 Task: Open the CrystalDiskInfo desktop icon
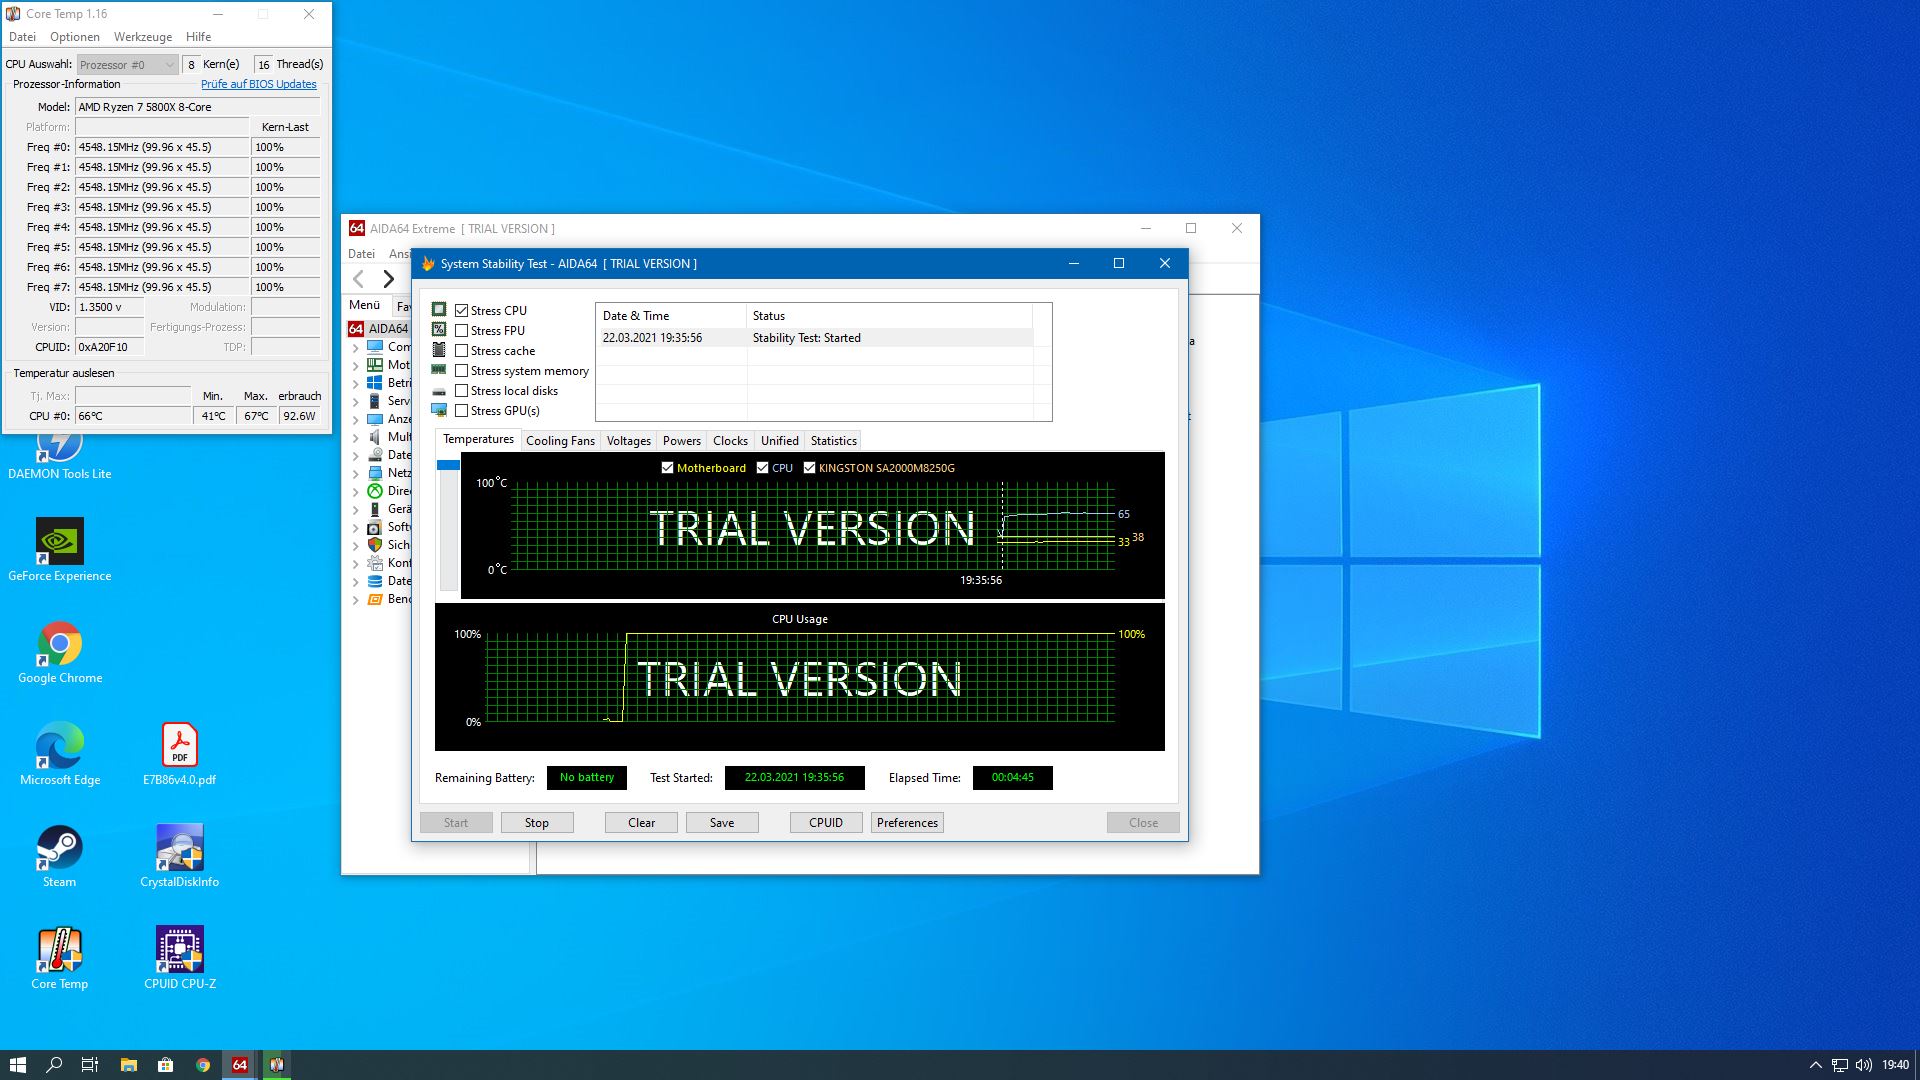(180, 849)
